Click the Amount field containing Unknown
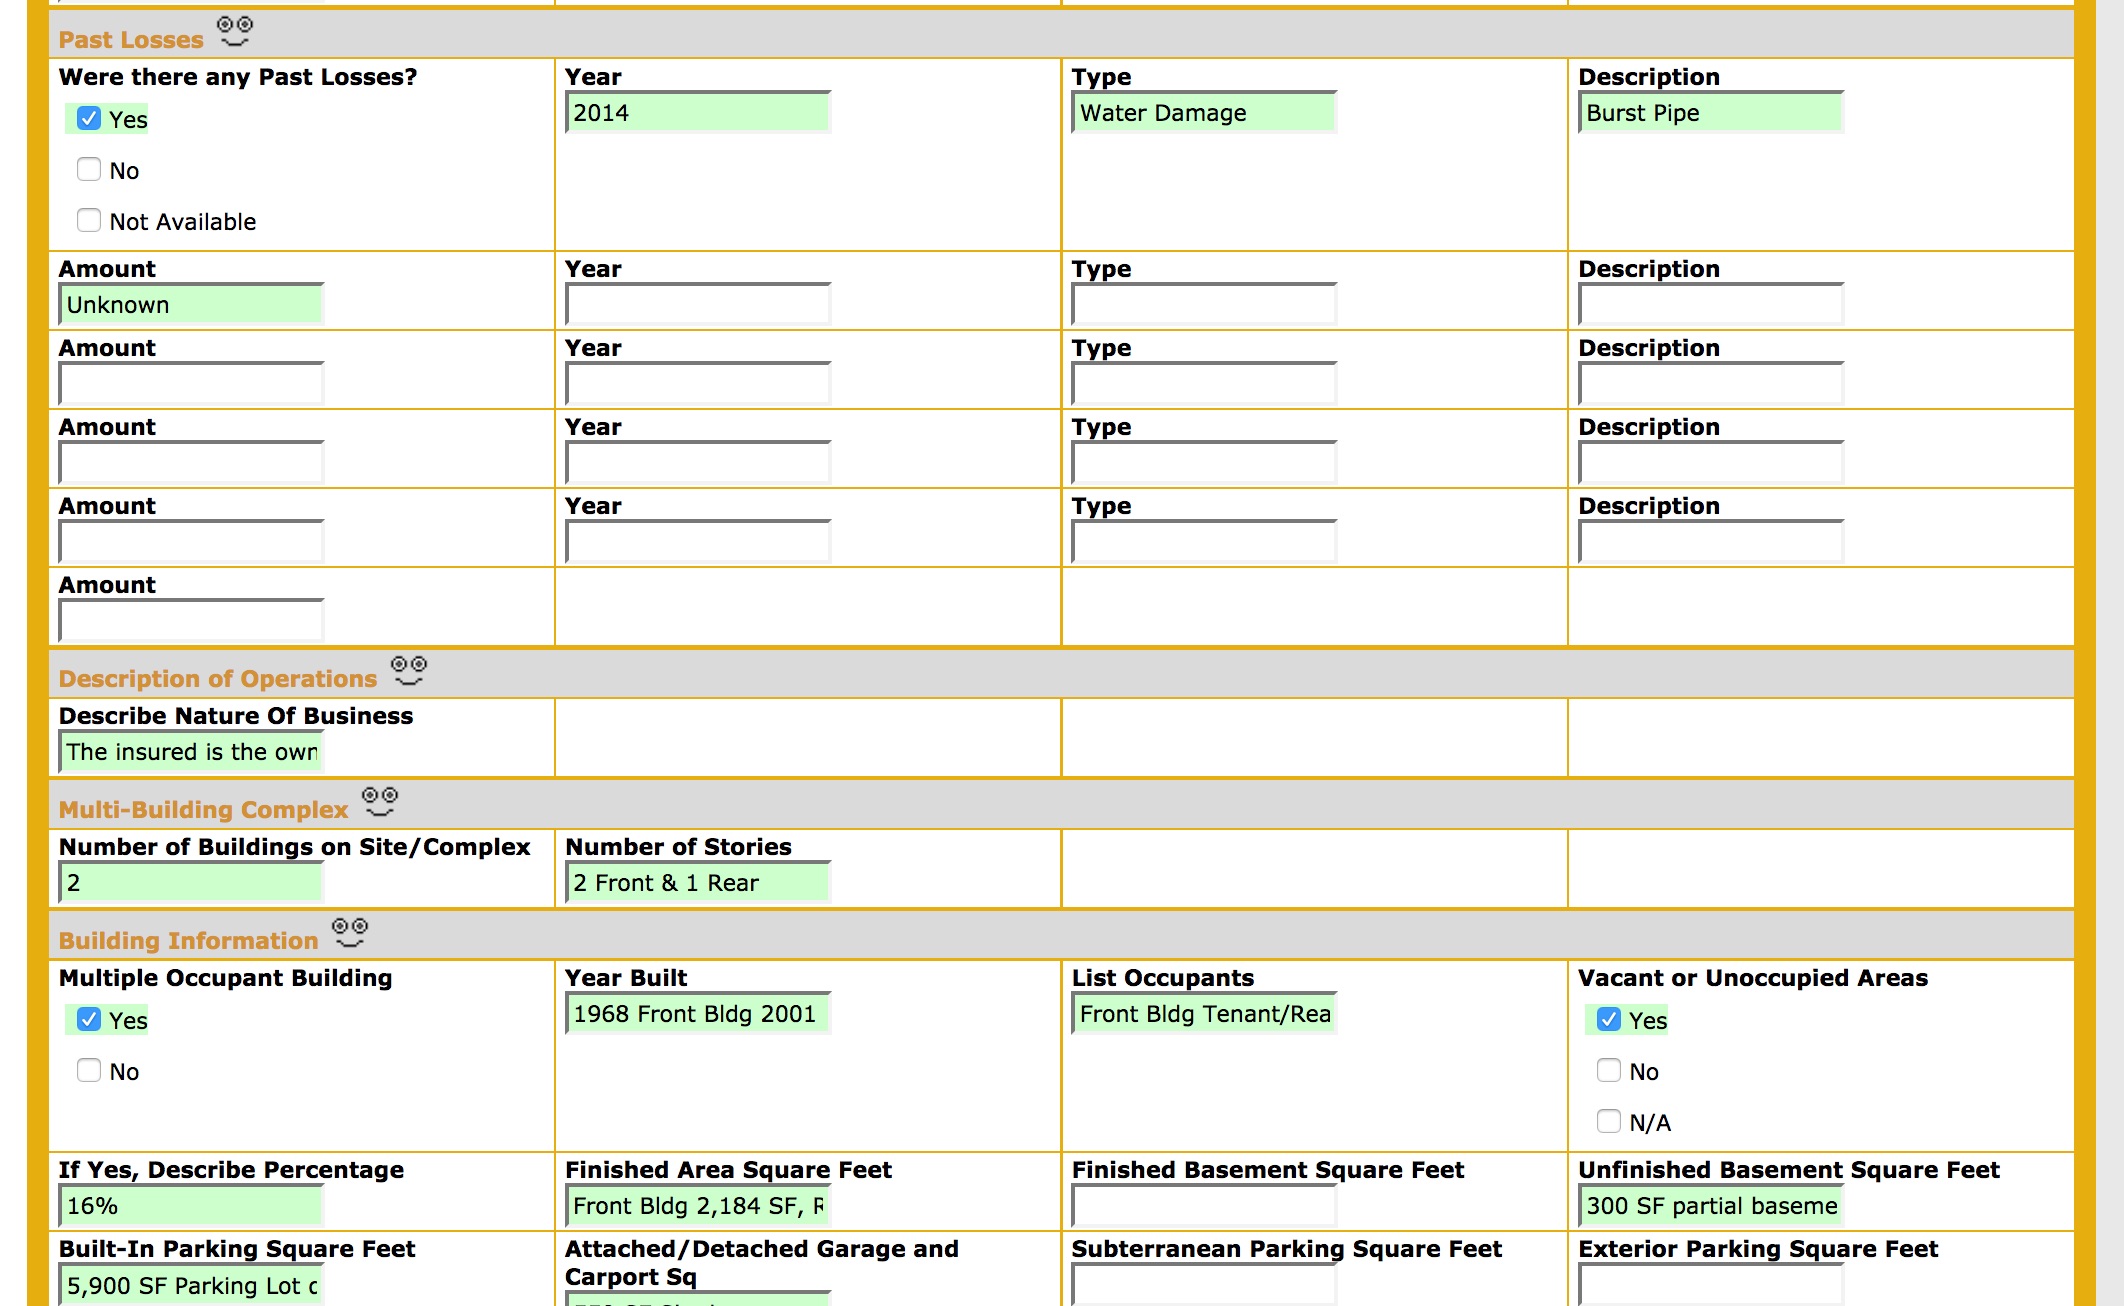 click(190, 305)
